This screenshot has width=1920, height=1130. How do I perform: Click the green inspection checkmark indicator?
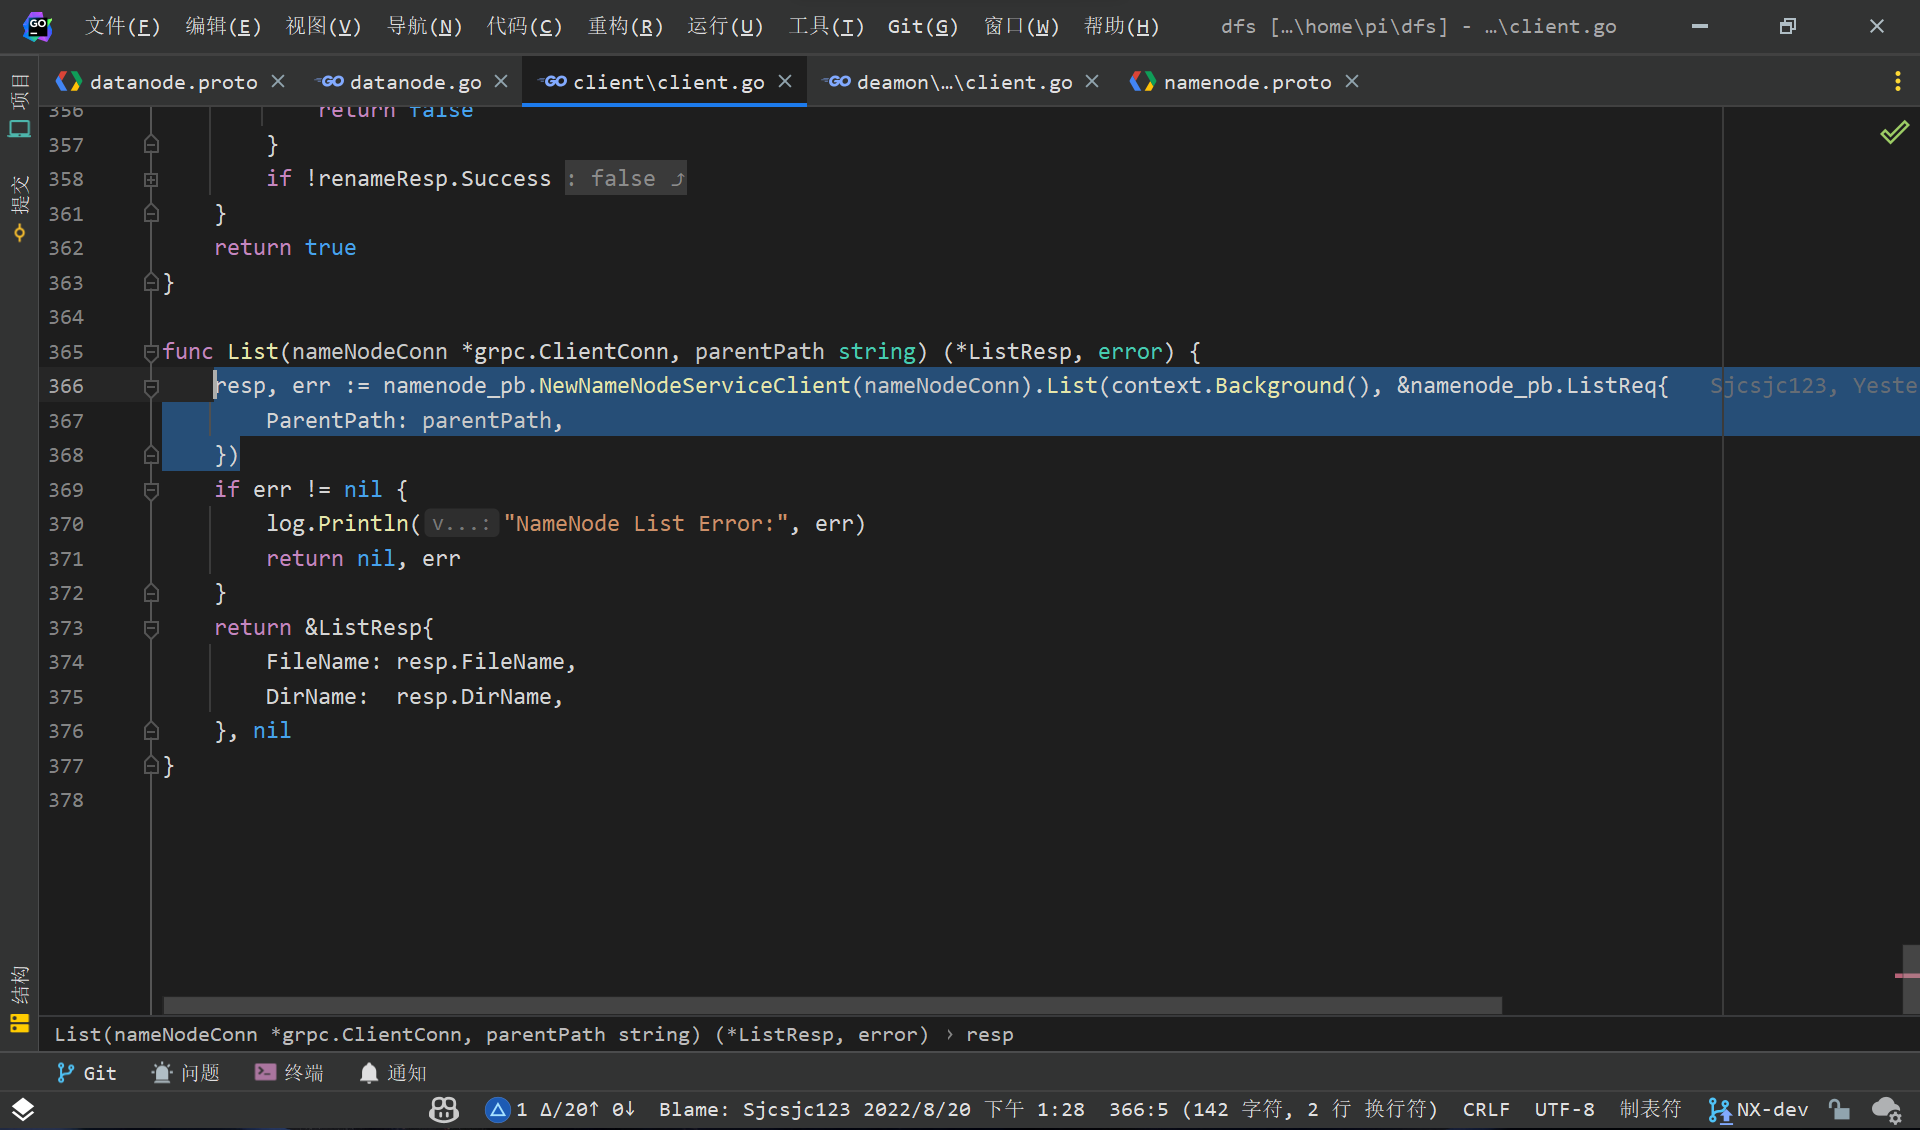click(x=1894, y=132)
